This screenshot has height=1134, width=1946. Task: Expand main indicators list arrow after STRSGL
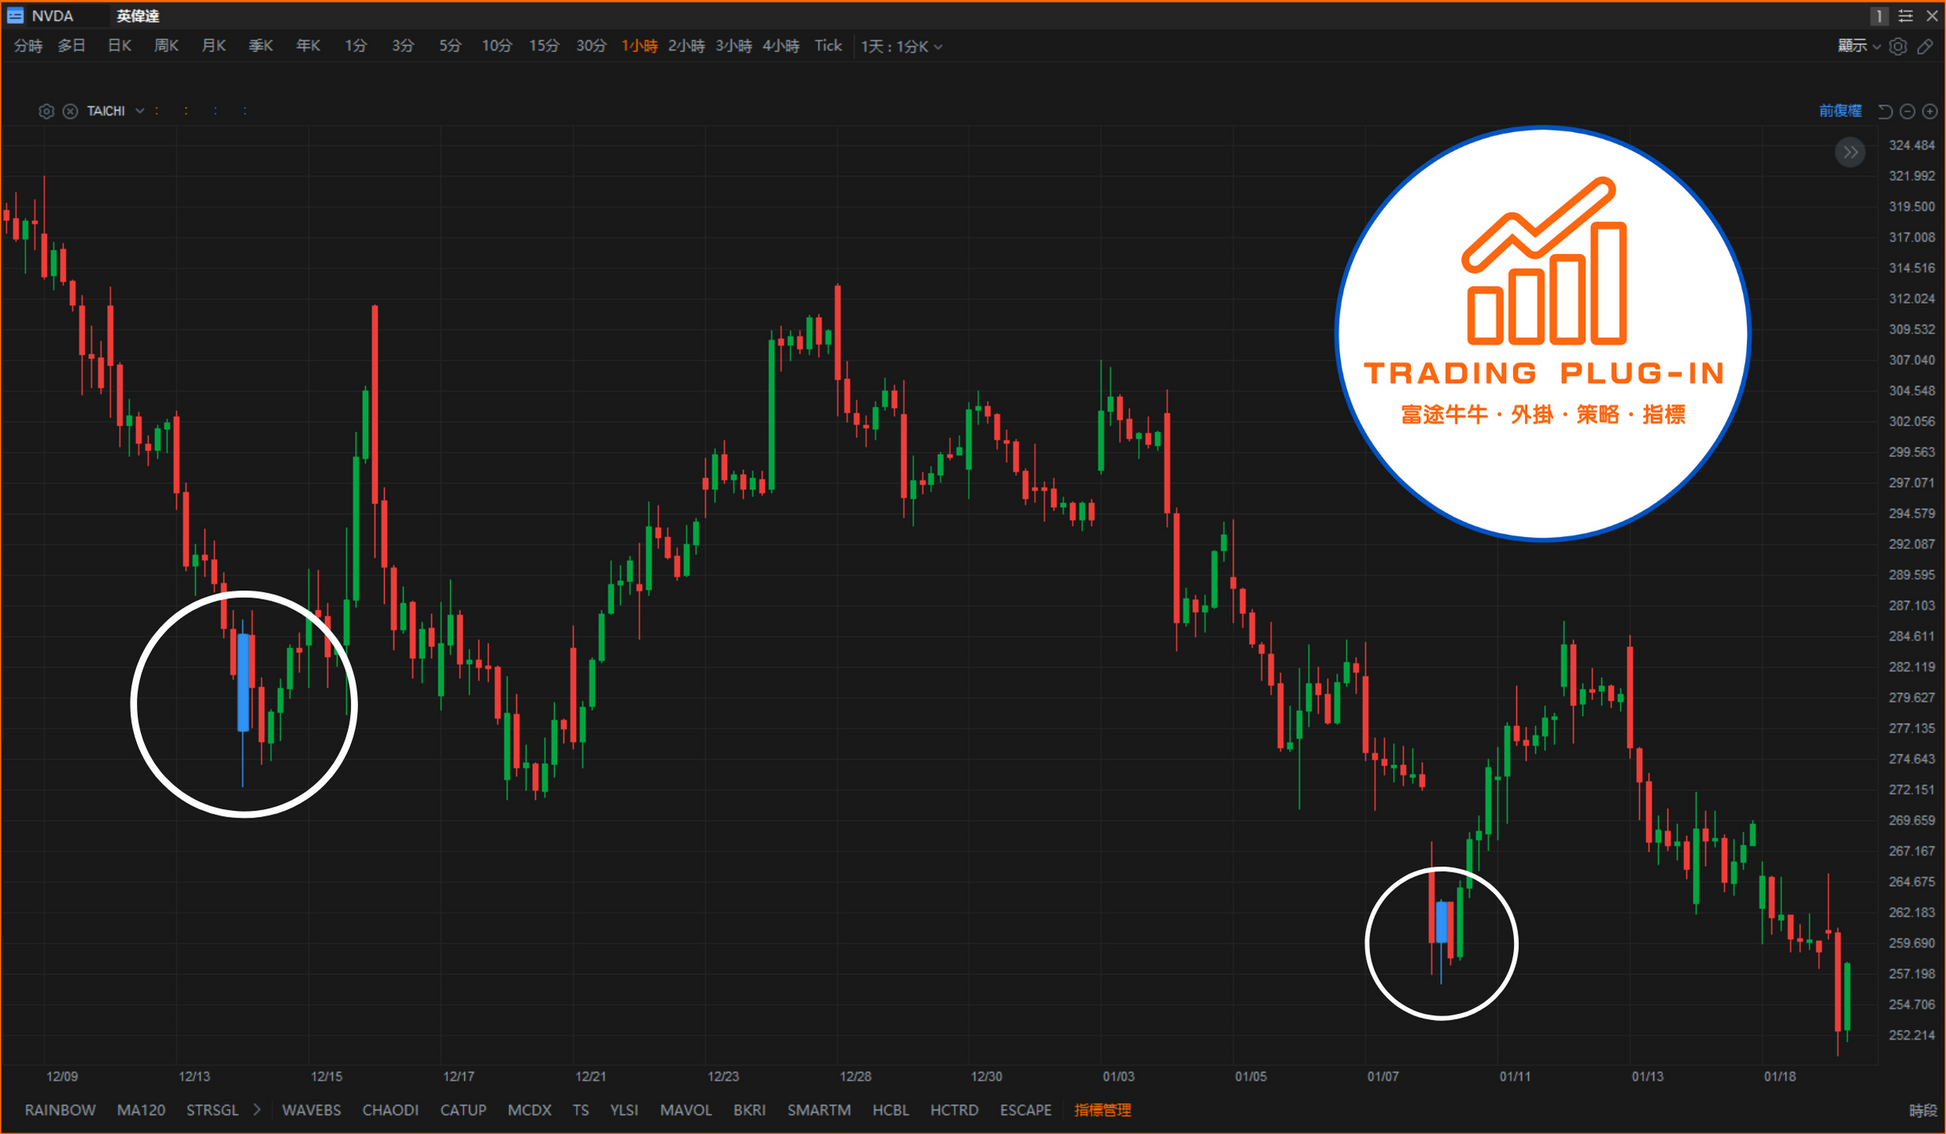tap(257, 1110)
